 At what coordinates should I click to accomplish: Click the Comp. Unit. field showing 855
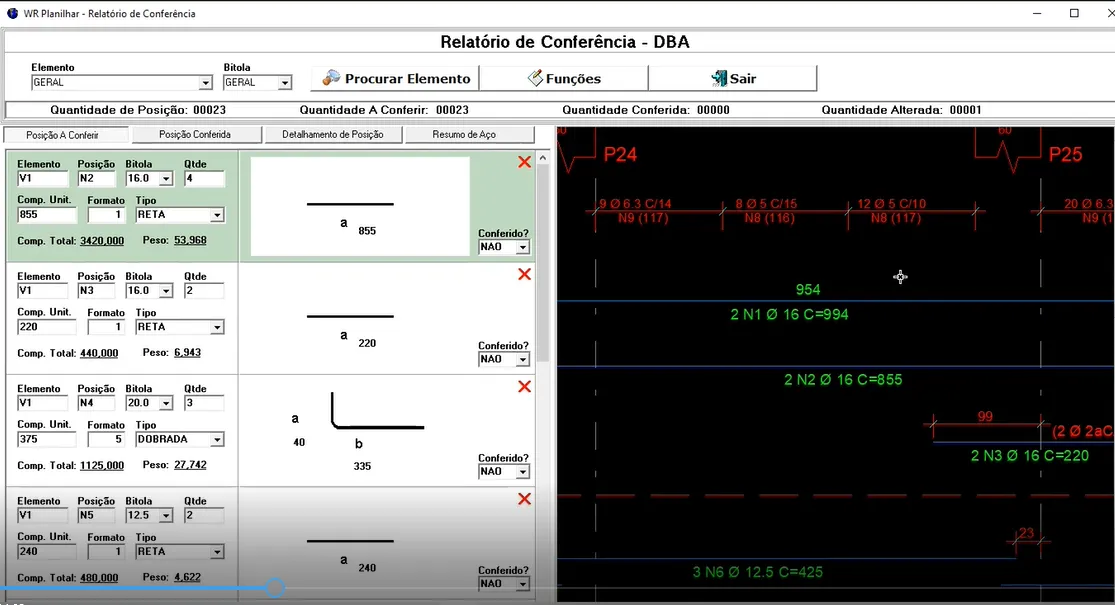46,215
